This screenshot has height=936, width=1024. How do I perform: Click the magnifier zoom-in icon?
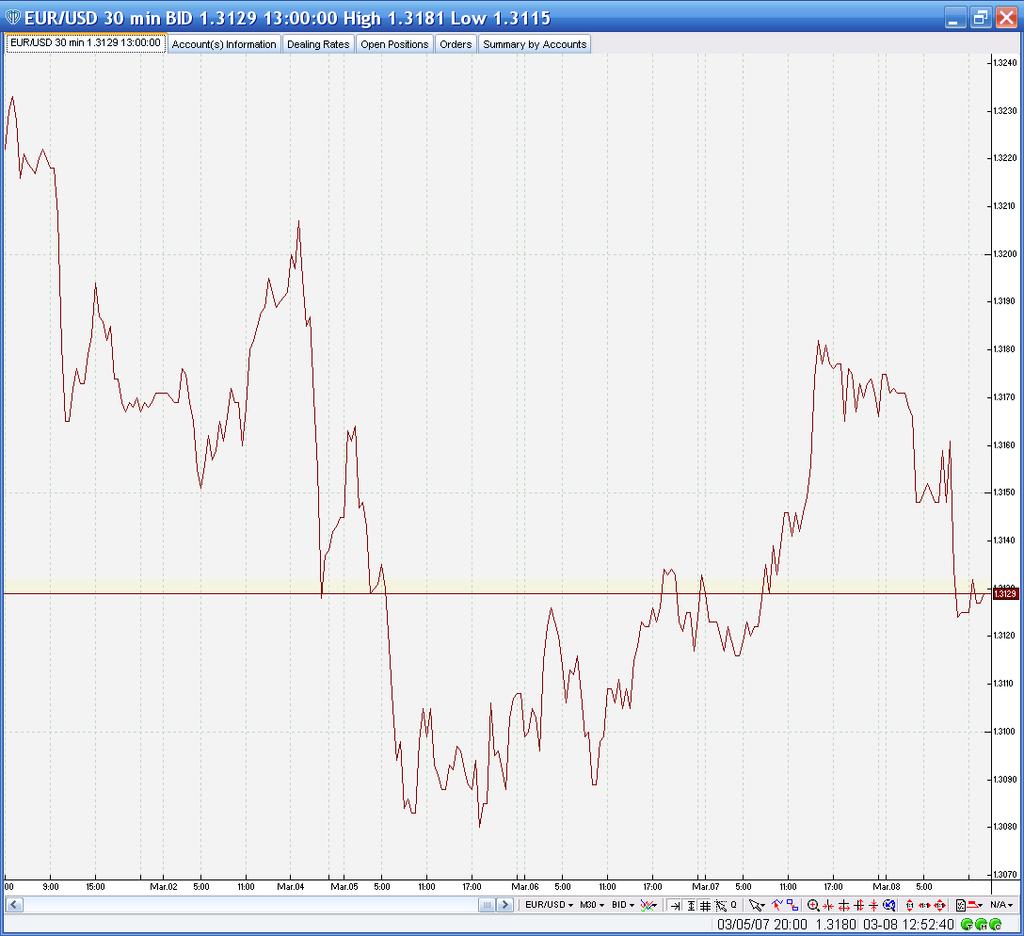click(813, 905)
